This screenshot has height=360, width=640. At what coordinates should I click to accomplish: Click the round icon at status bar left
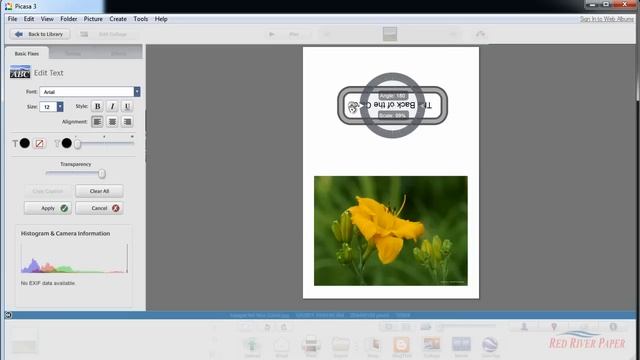pos(8,315)
